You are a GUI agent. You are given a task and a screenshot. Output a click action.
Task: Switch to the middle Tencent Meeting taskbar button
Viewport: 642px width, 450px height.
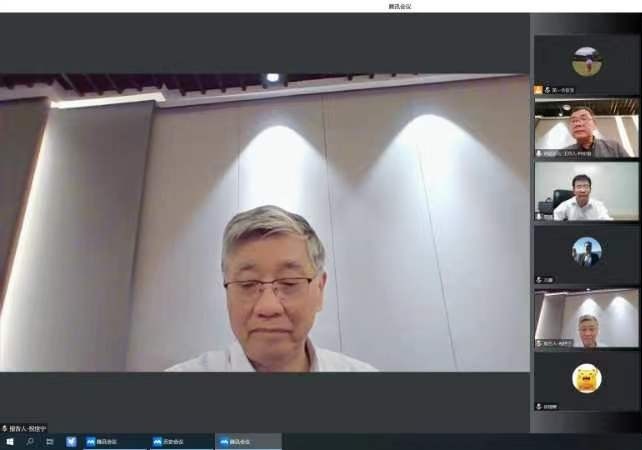click(x=182, y=441)
